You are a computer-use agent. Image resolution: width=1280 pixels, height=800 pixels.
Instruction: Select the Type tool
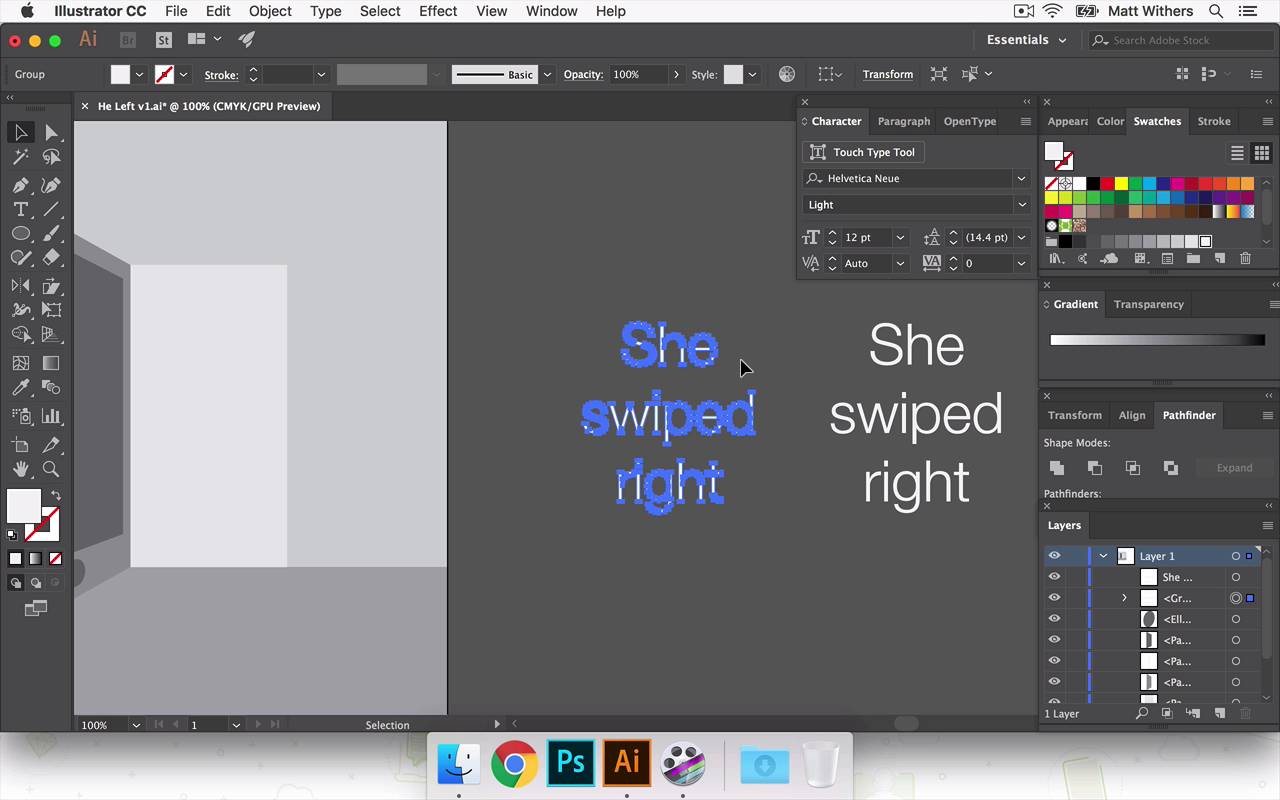(x=20, y=209)
